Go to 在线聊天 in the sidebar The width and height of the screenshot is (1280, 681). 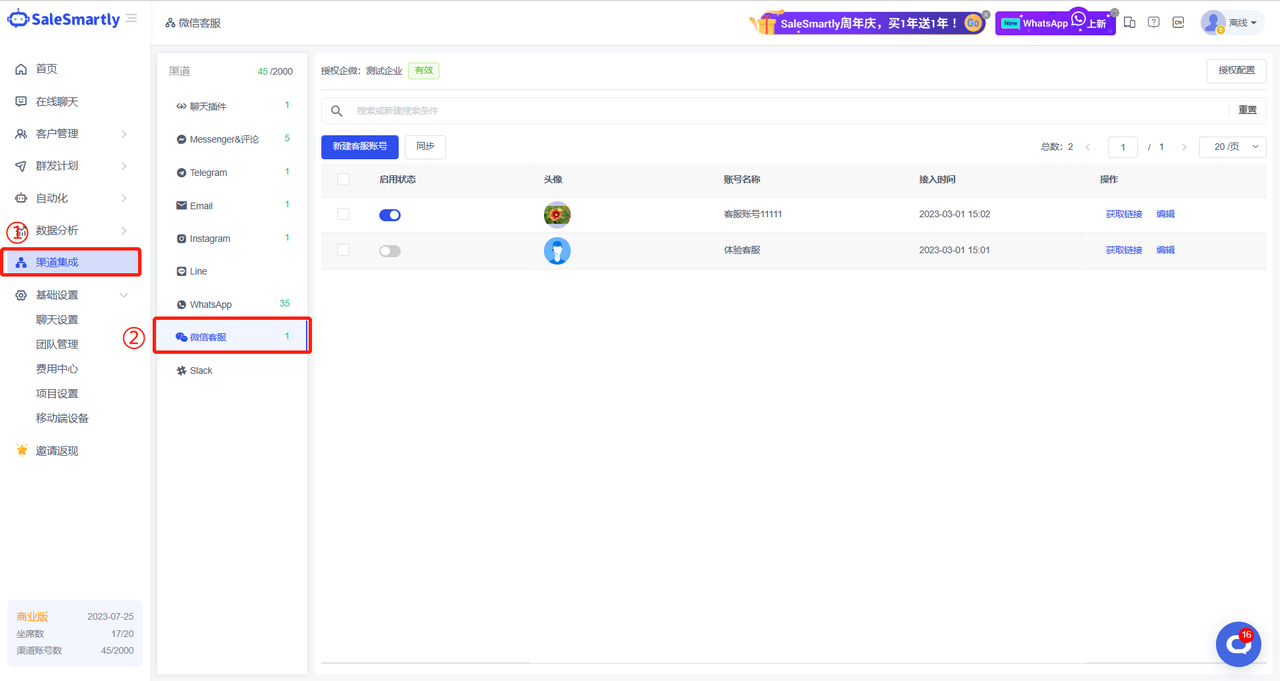click(x=57, y=102)
